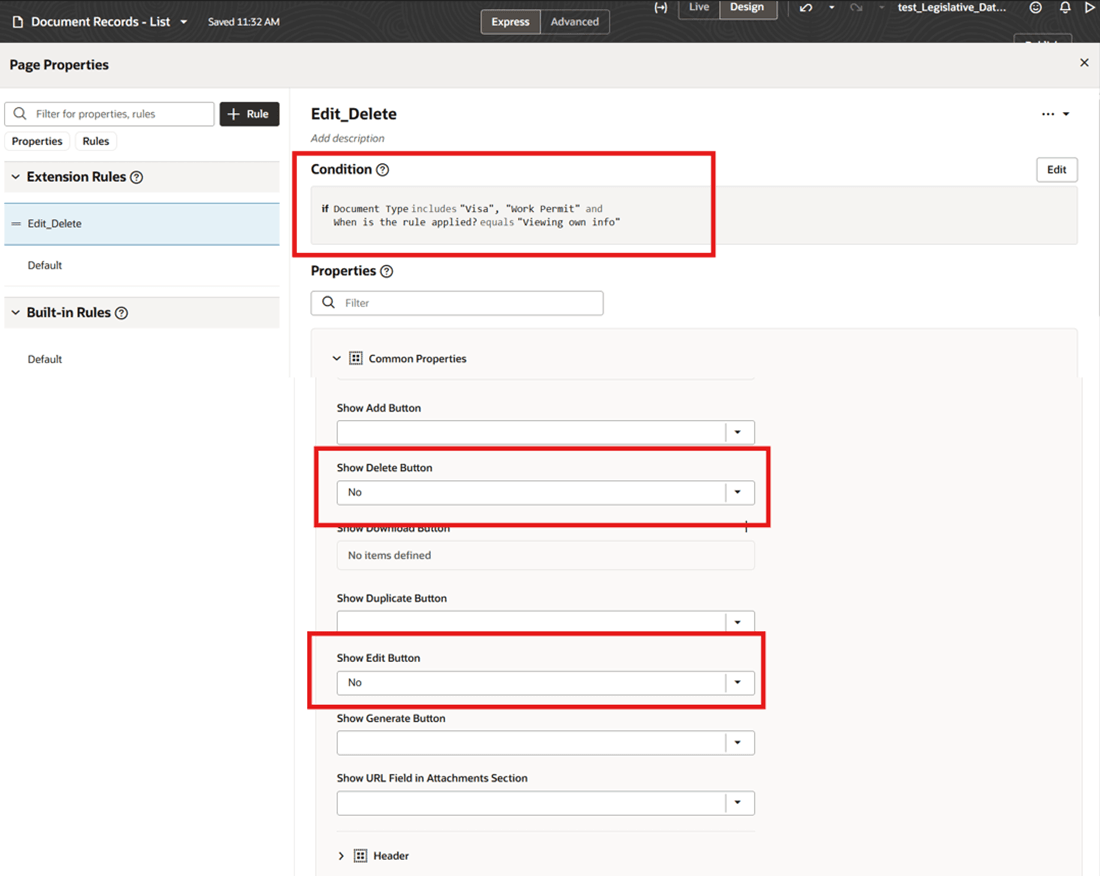Open the test_Legislative_Dat project name
Screen dimensions: 1100x876
coord(952,8)
